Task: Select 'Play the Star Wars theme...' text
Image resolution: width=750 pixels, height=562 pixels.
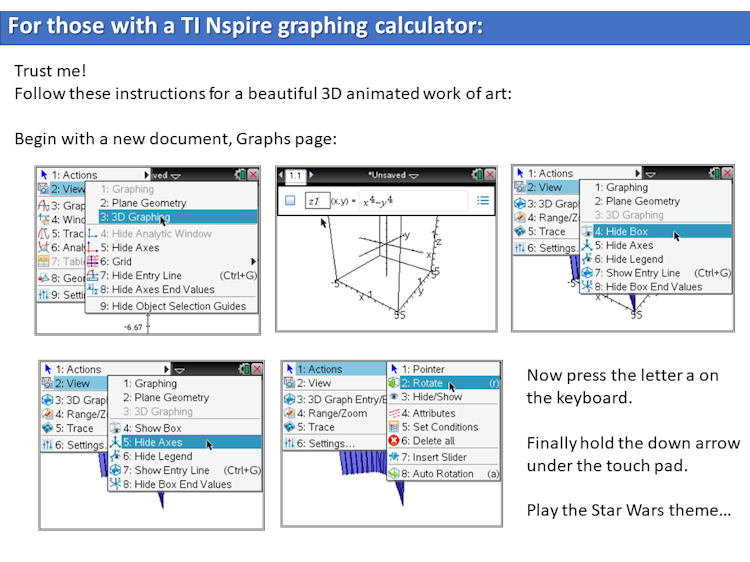Action: click(x=629, y=510)
